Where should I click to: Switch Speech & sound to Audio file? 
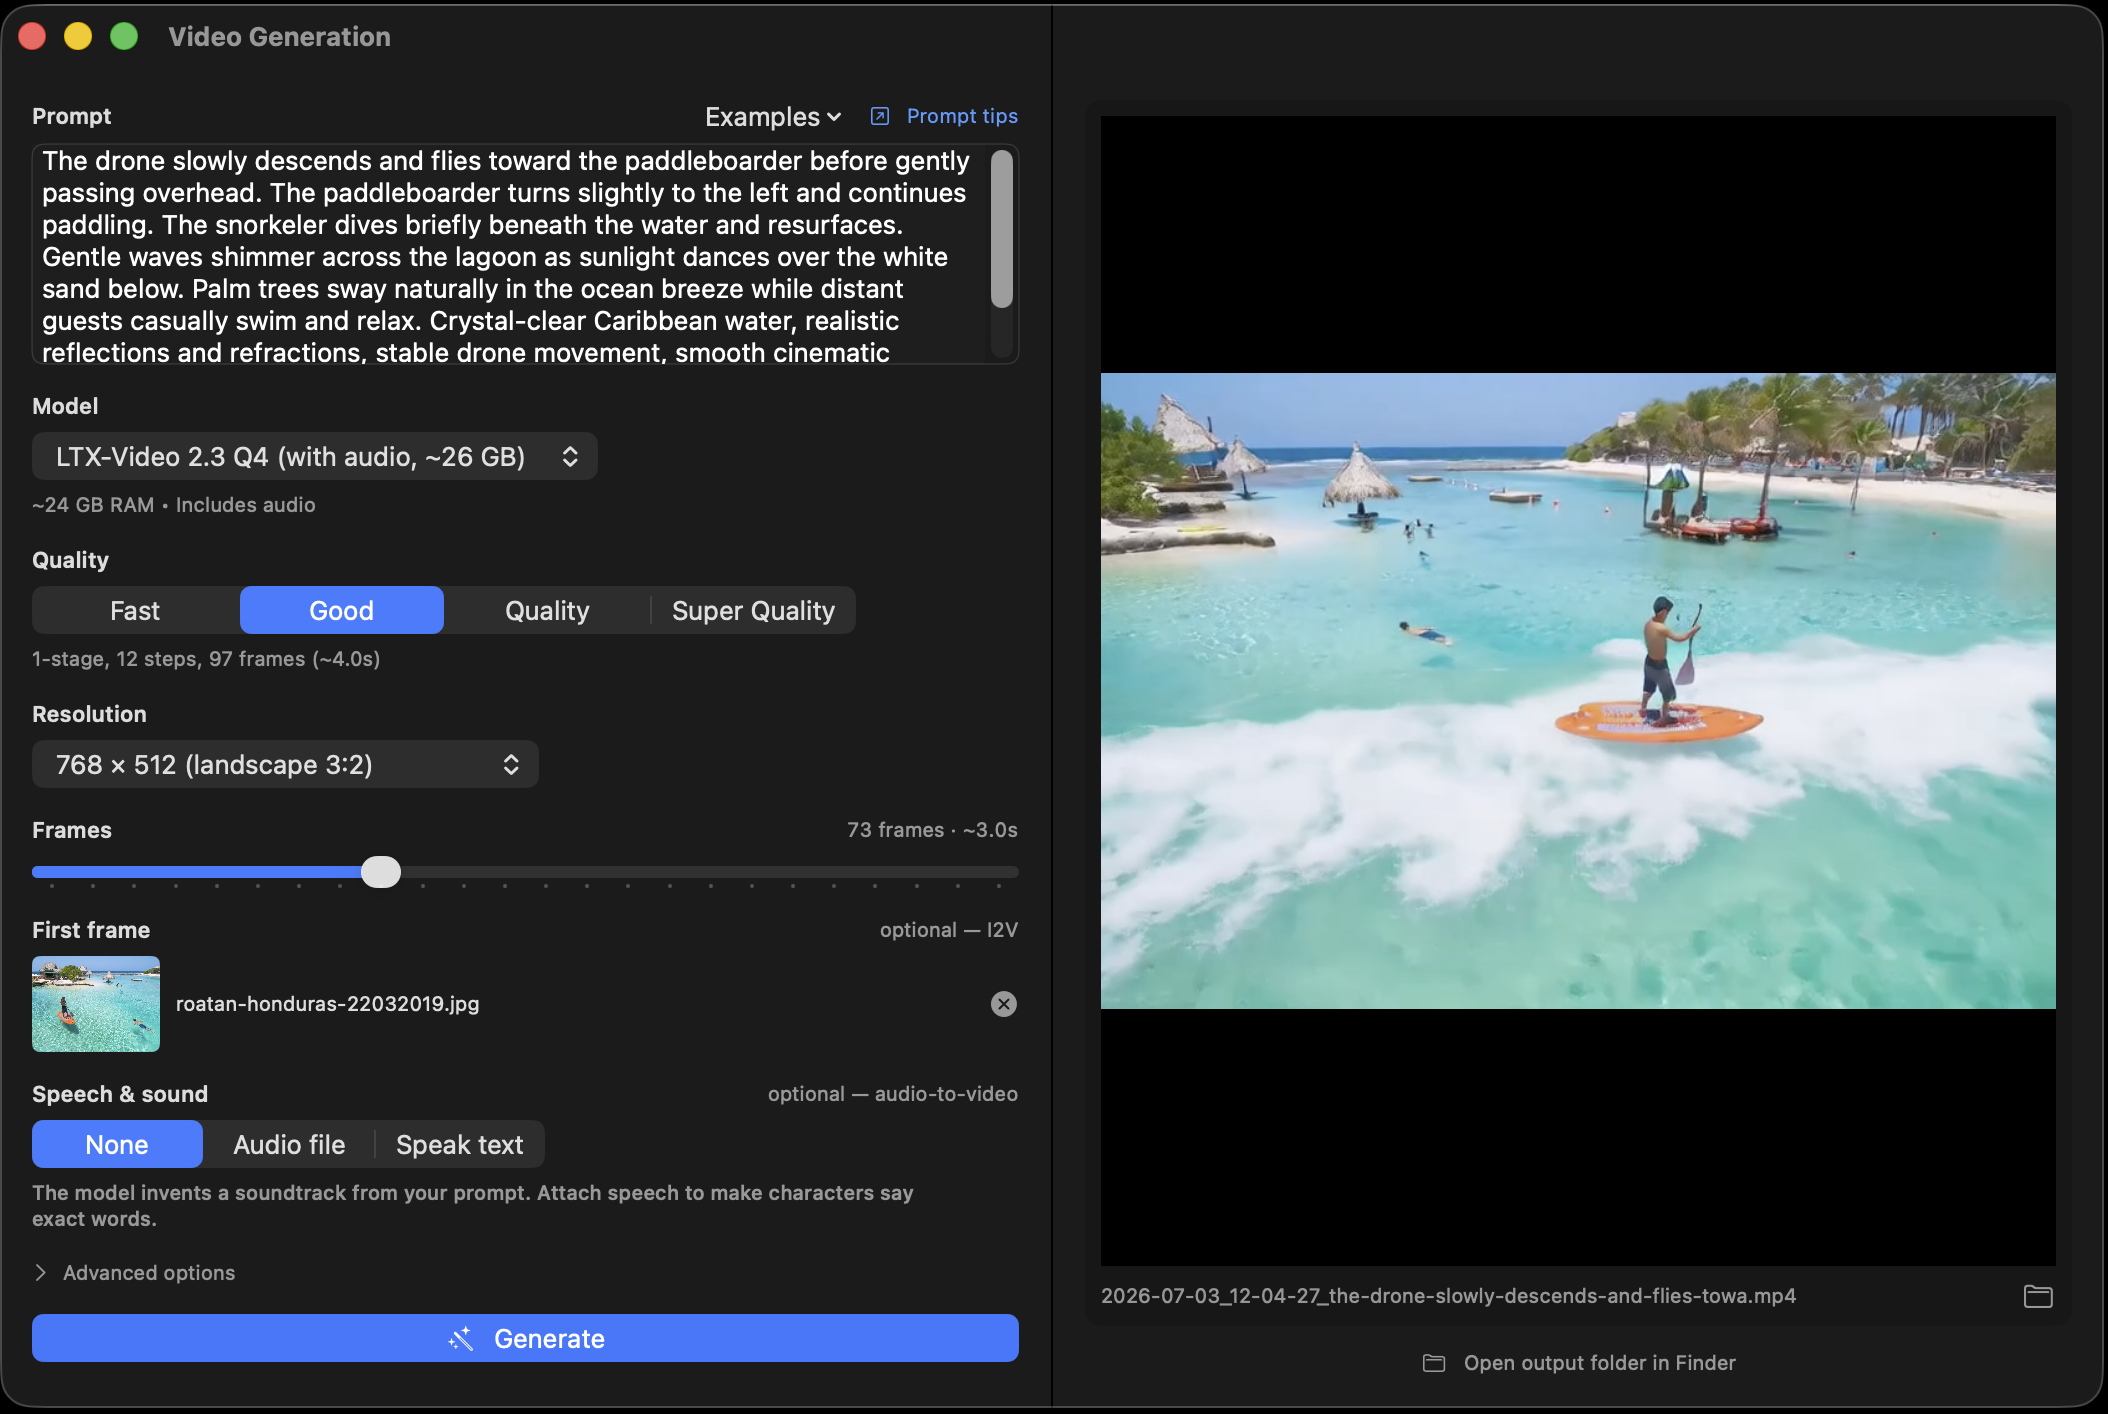coord(289,1144)
